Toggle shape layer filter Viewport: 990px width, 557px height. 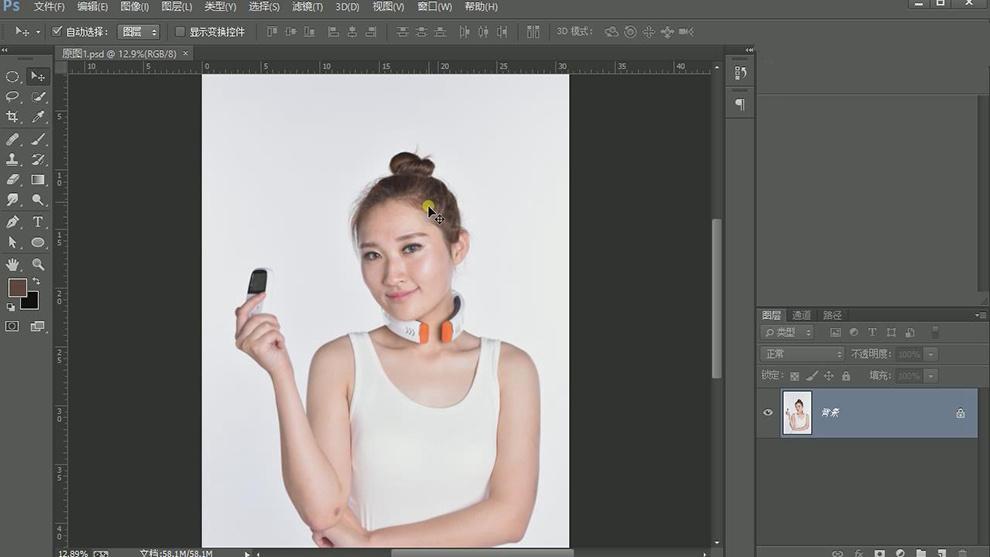click(891, 332)
